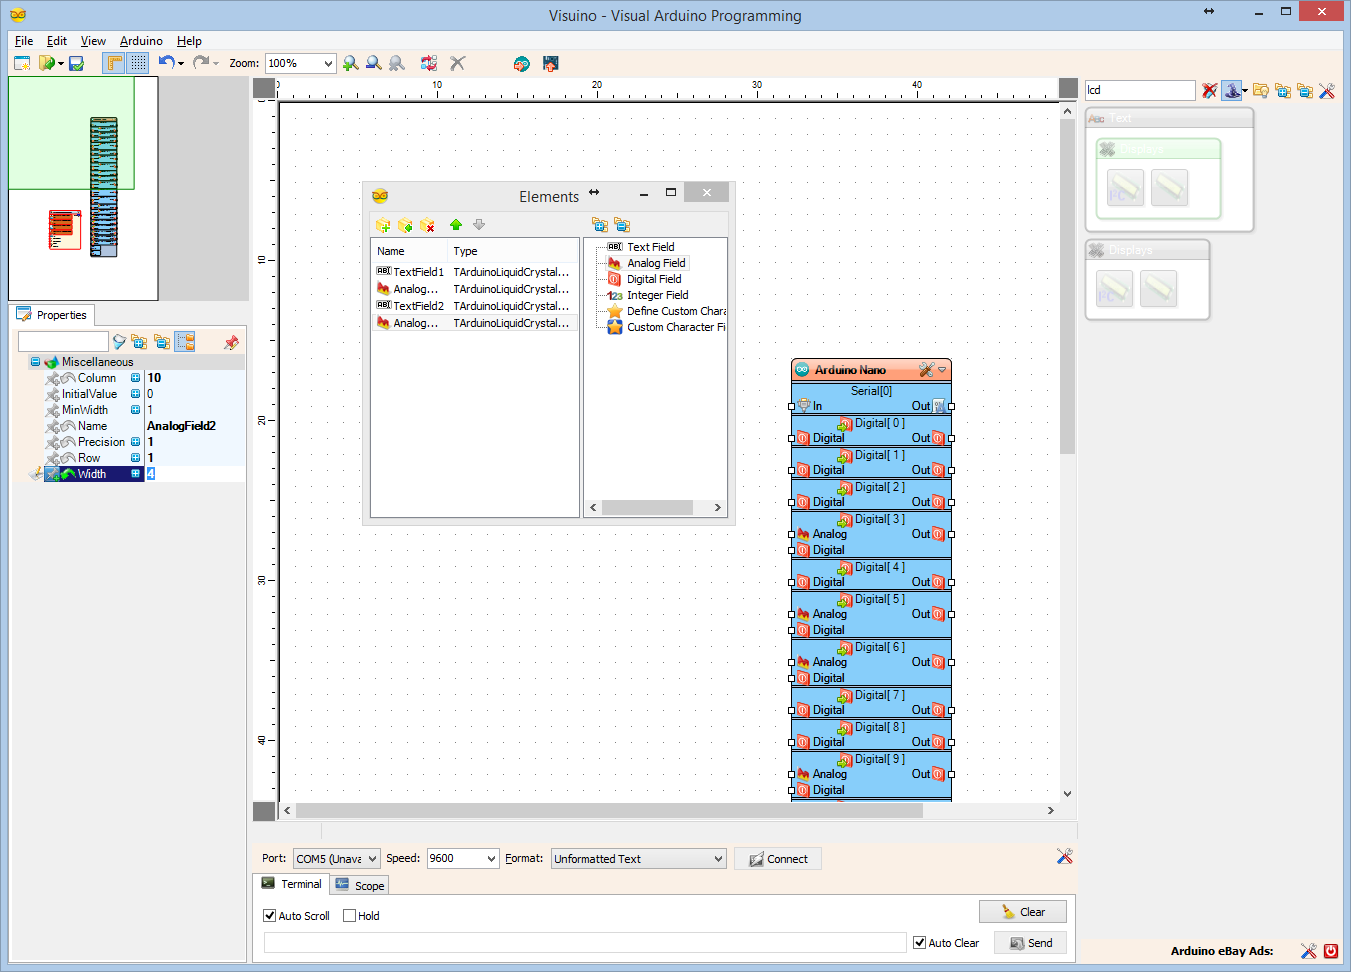Click the zoom in magnifier icon

[350, 63]
